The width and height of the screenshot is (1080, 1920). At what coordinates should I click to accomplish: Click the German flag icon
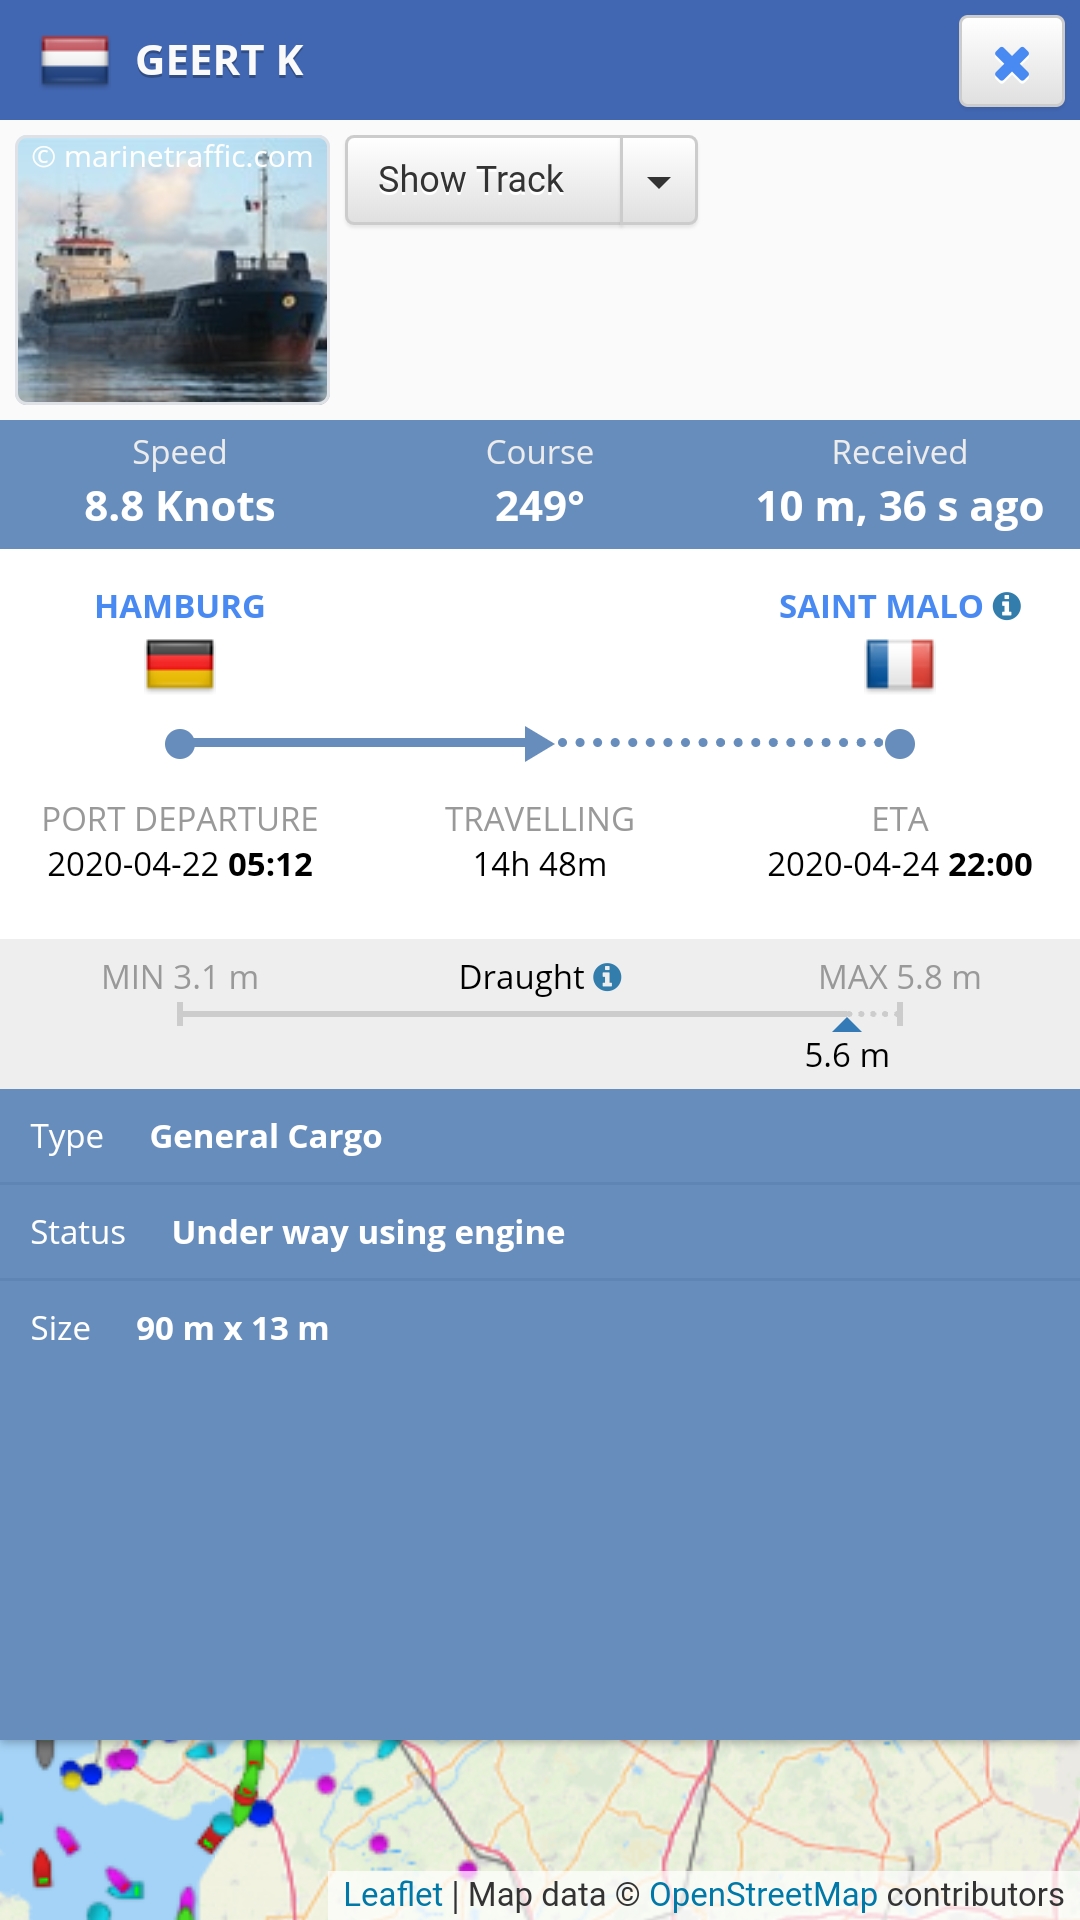click(x=180, y=664)
